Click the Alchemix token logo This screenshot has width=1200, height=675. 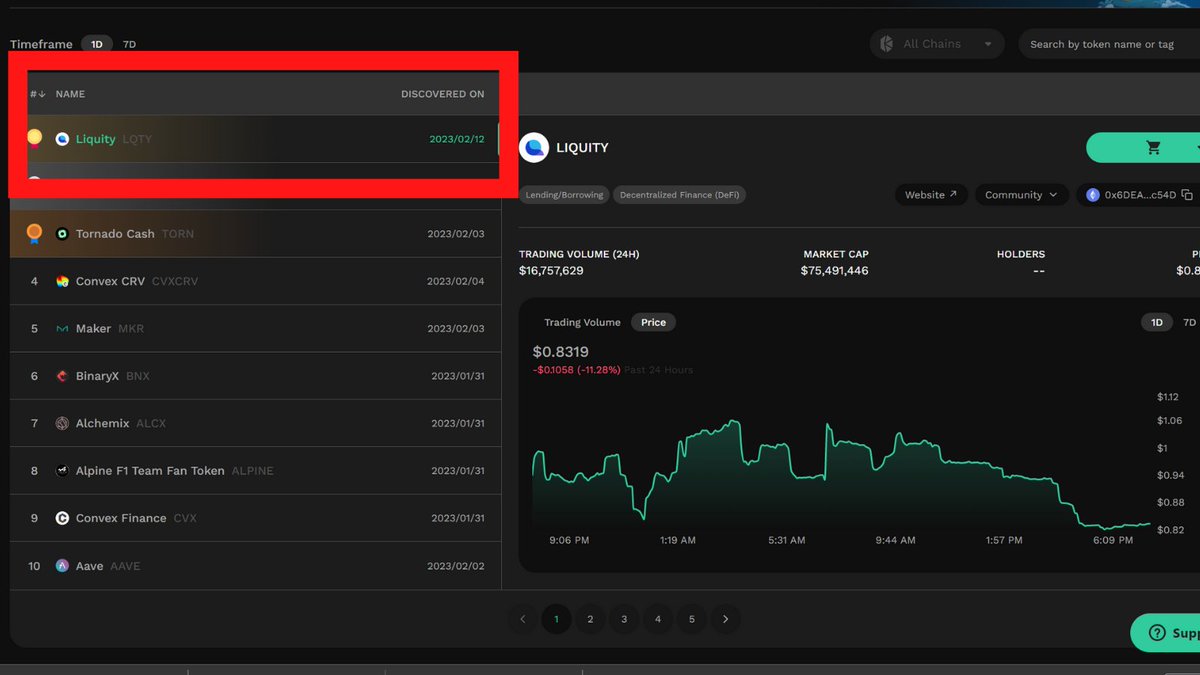pos(62,424)
